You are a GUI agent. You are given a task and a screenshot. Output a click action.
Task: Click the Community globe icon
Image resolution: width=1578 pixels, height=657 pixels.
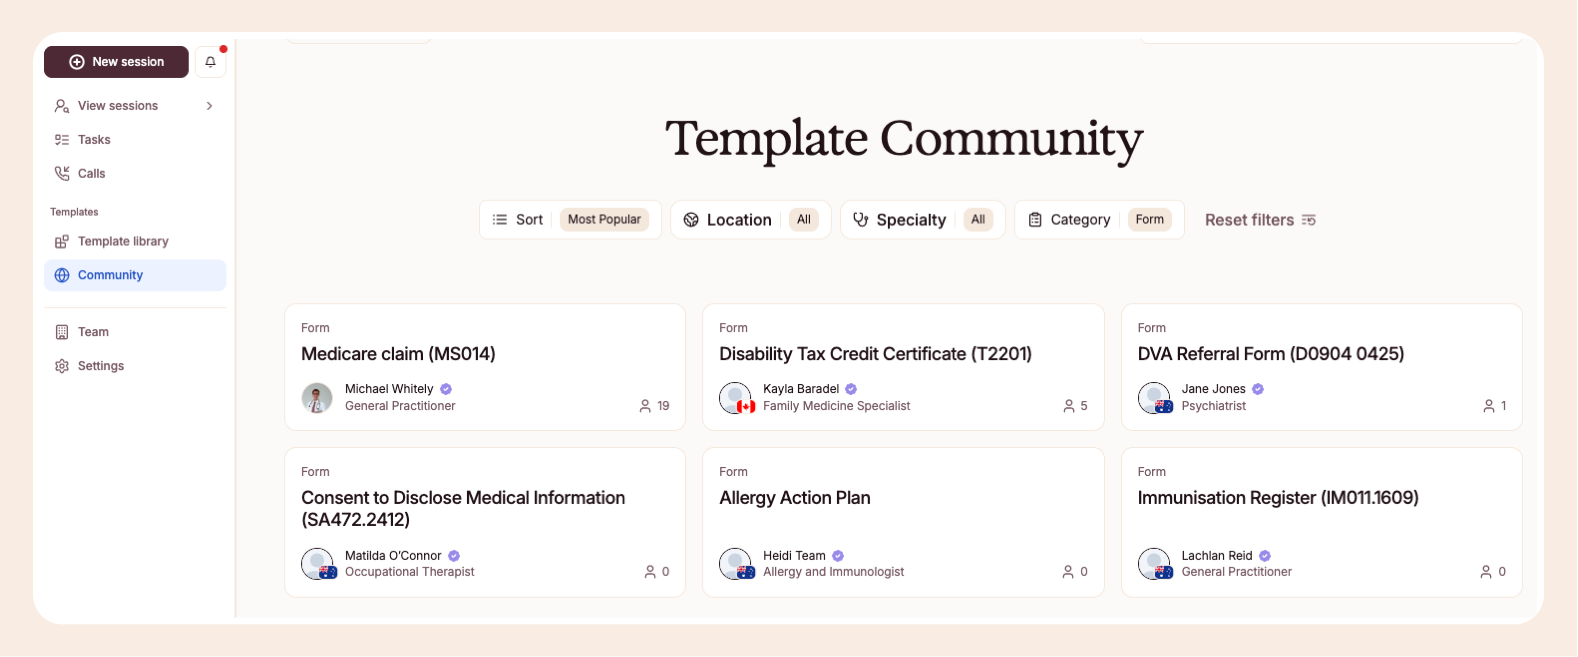(x=62, y=275)
